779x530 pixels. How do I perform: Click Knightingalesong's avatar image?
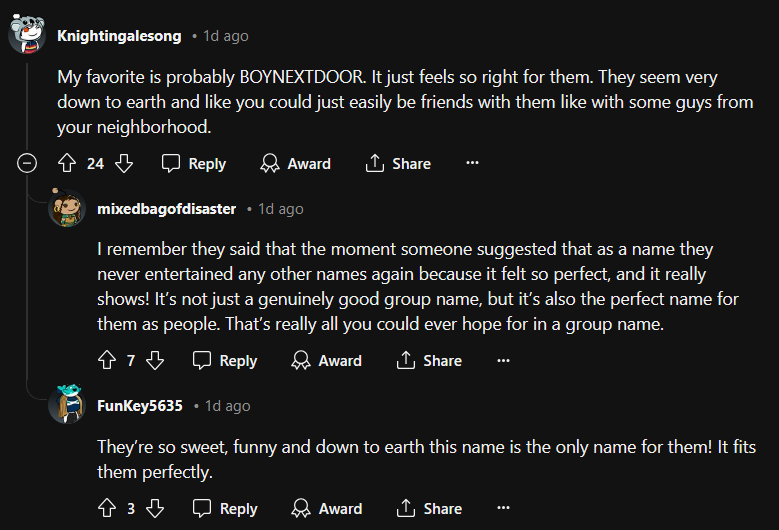point(27,35)
